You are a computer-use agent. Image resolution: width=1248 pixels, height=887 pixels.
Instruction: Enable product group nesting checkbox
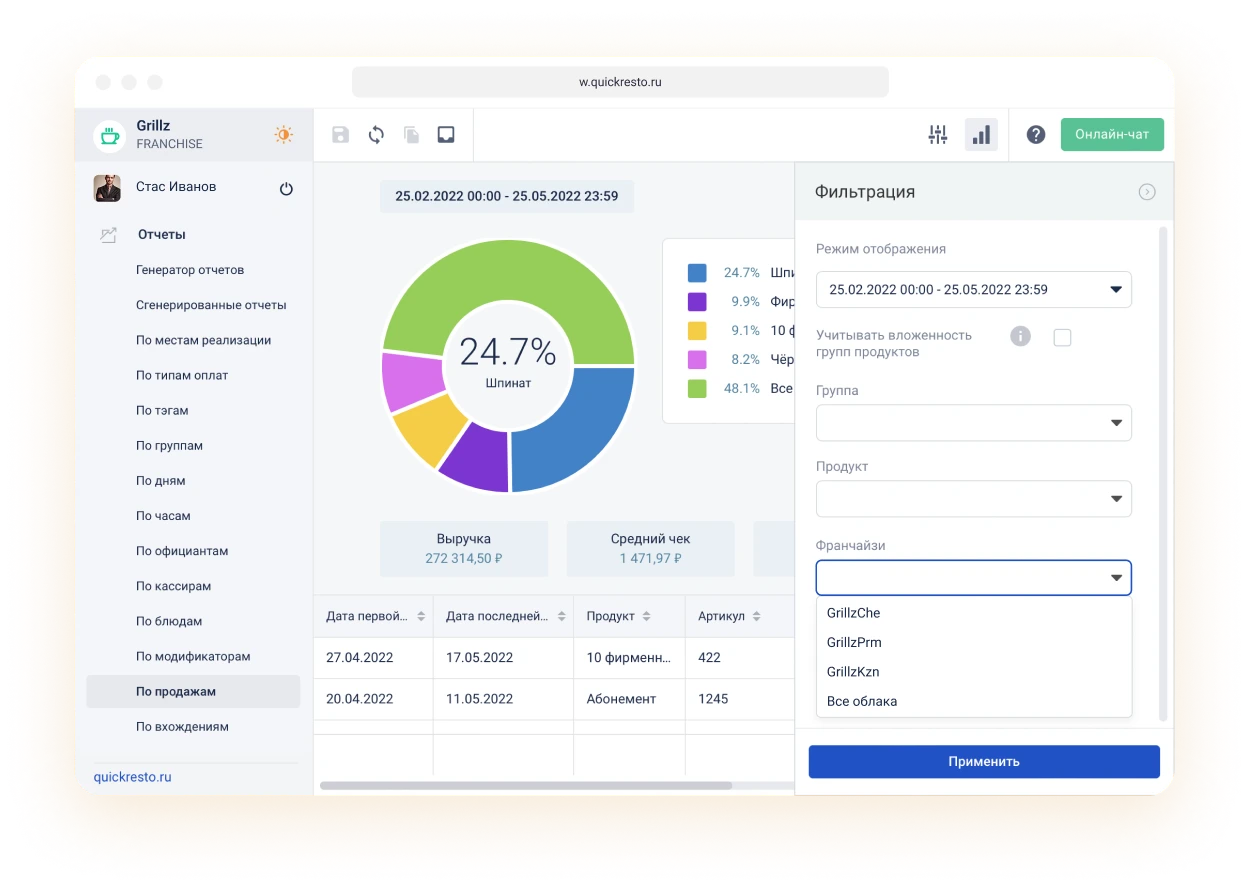pyautogui.click(x=1062, y=338)
